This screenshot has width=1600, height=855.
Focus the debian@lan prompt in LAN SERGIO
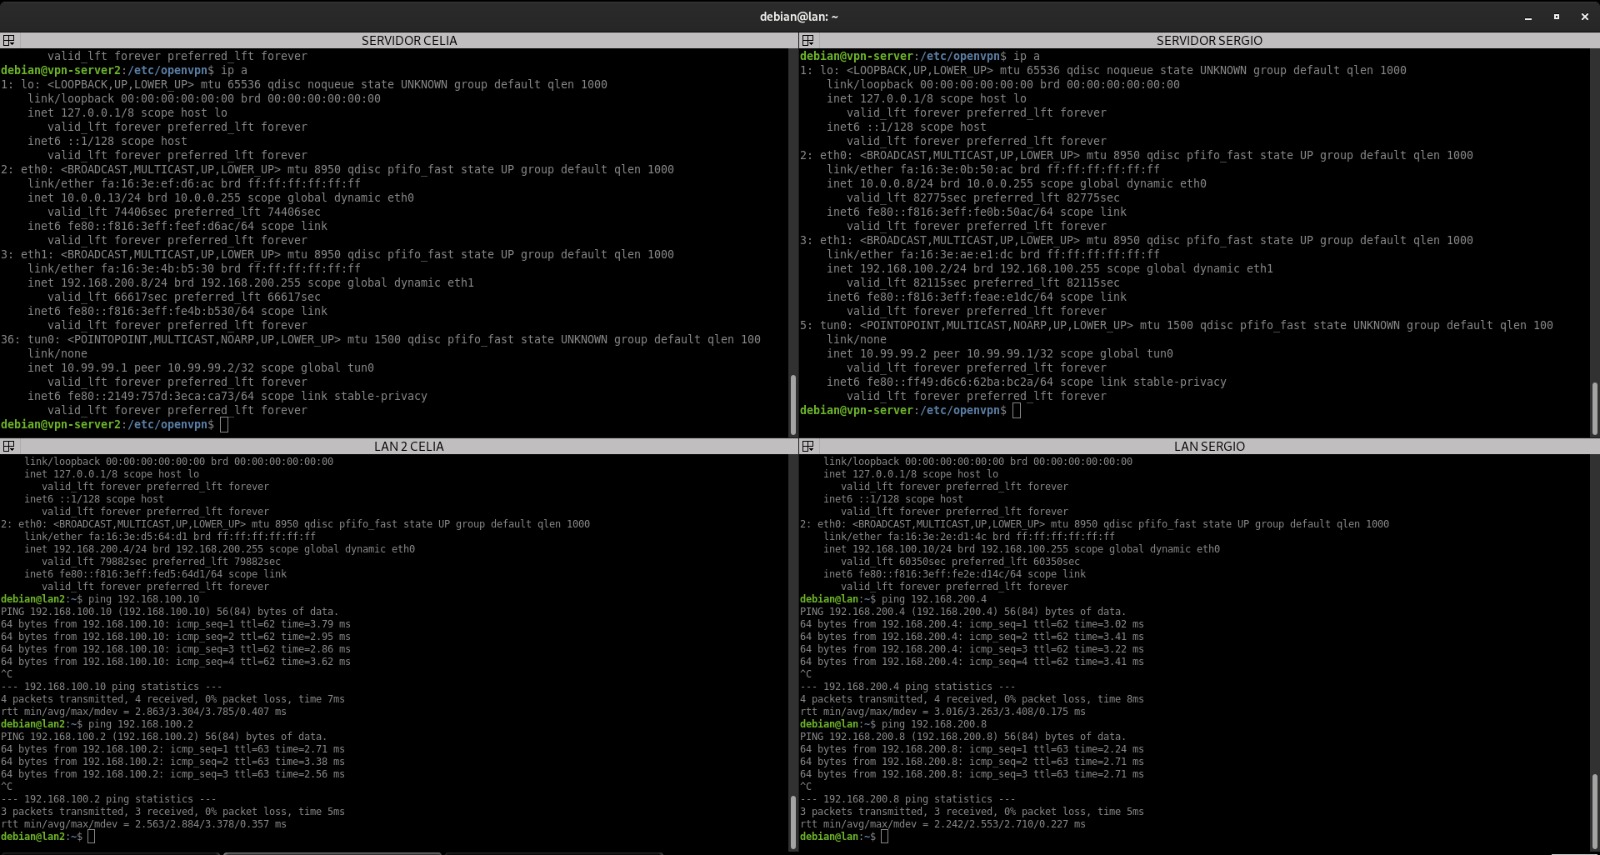(x=884, y=837)
